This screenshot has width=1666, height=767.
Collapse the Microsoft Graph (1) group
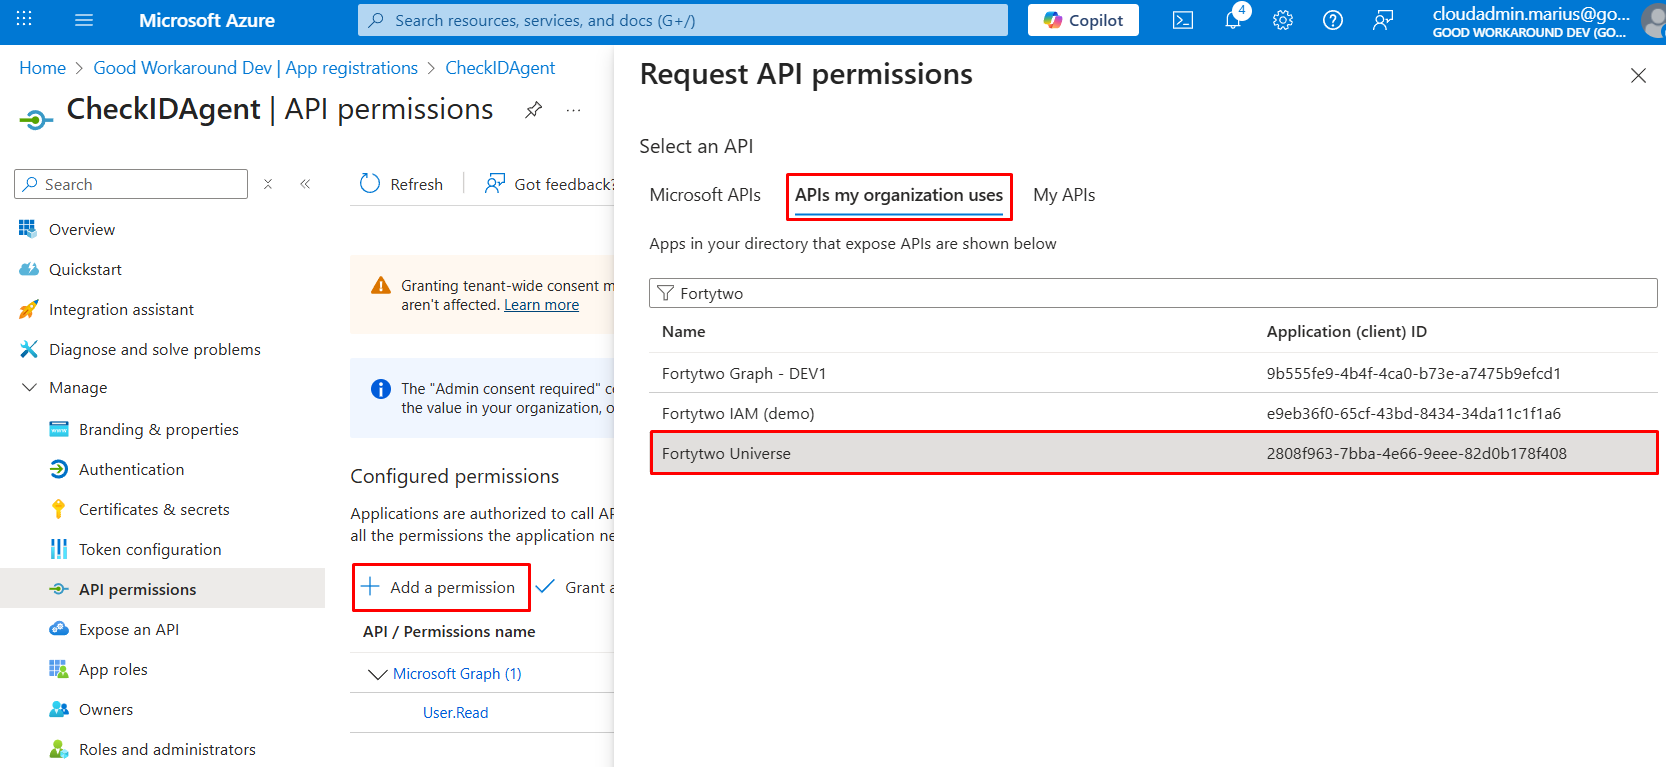pyautogui.click(x=377, y=674)
